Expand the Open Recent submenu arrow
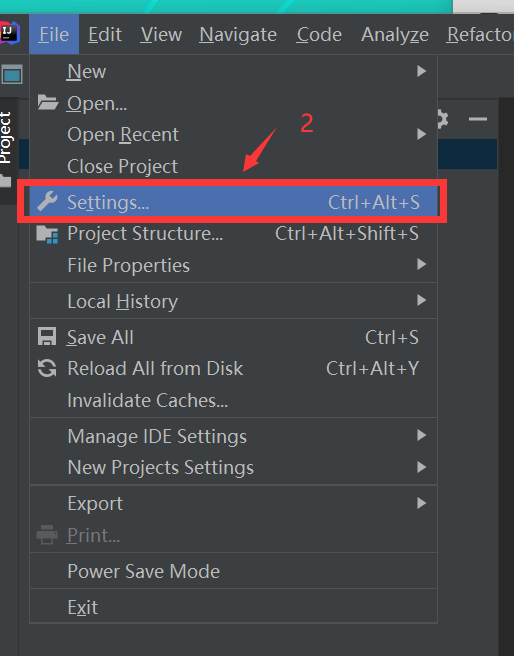 point(422,134)
